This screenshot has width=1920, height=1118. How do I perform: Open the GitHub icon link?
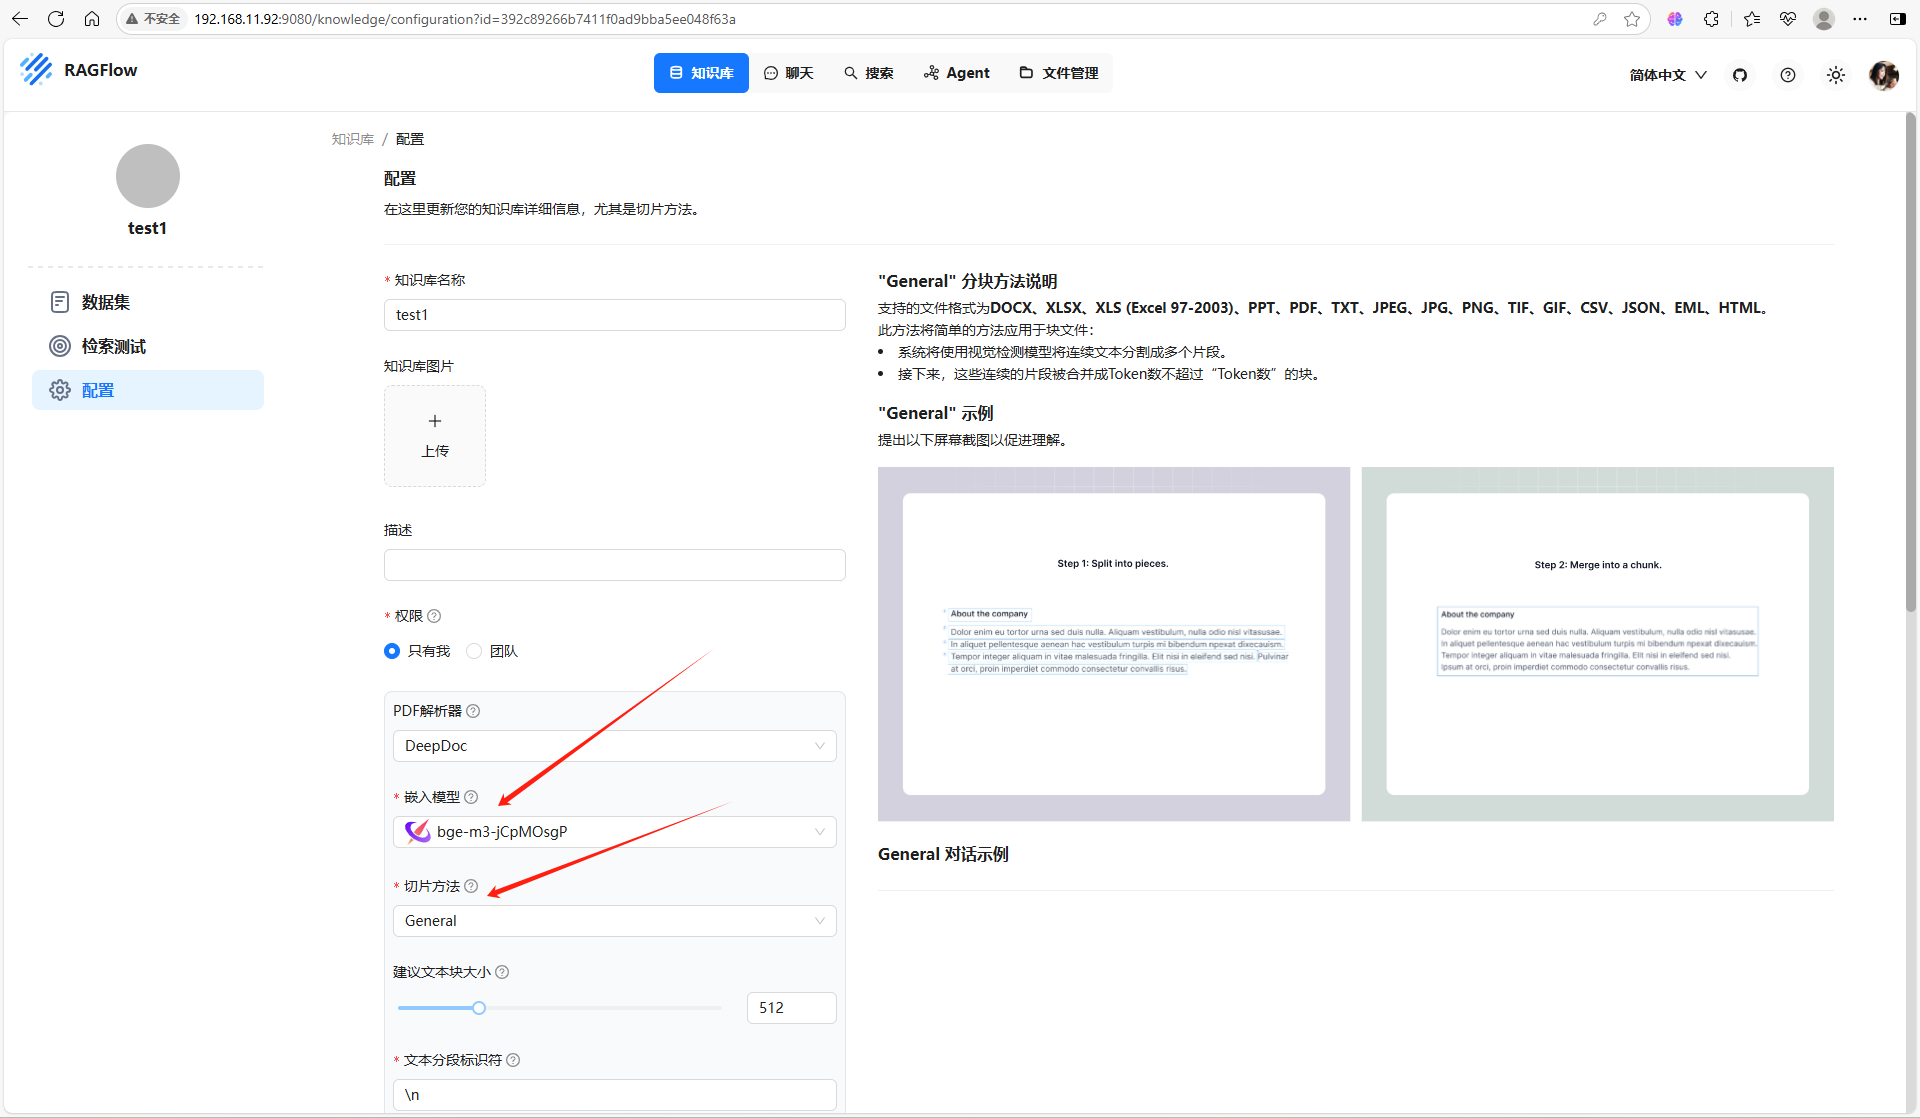1740,75
